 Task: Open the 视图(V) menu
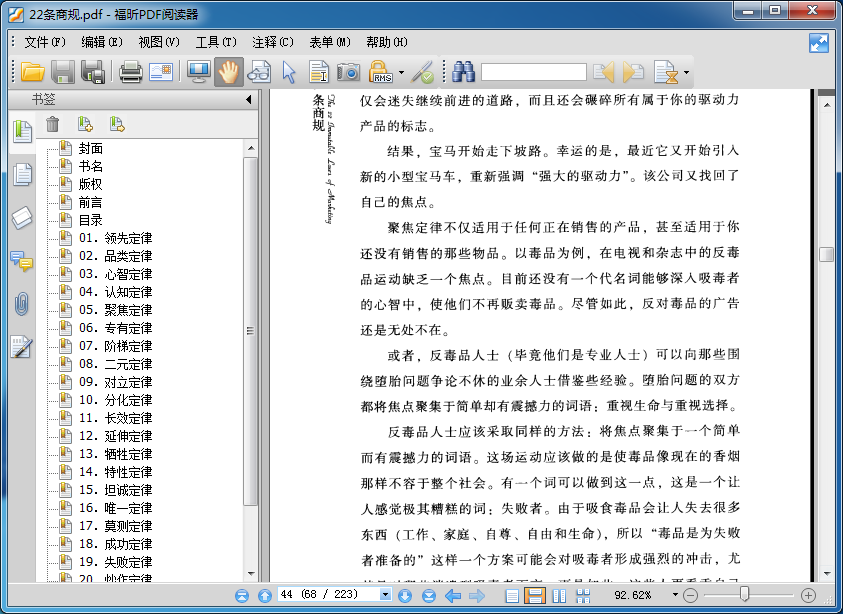pyautogui.click(x=159, y=42)
